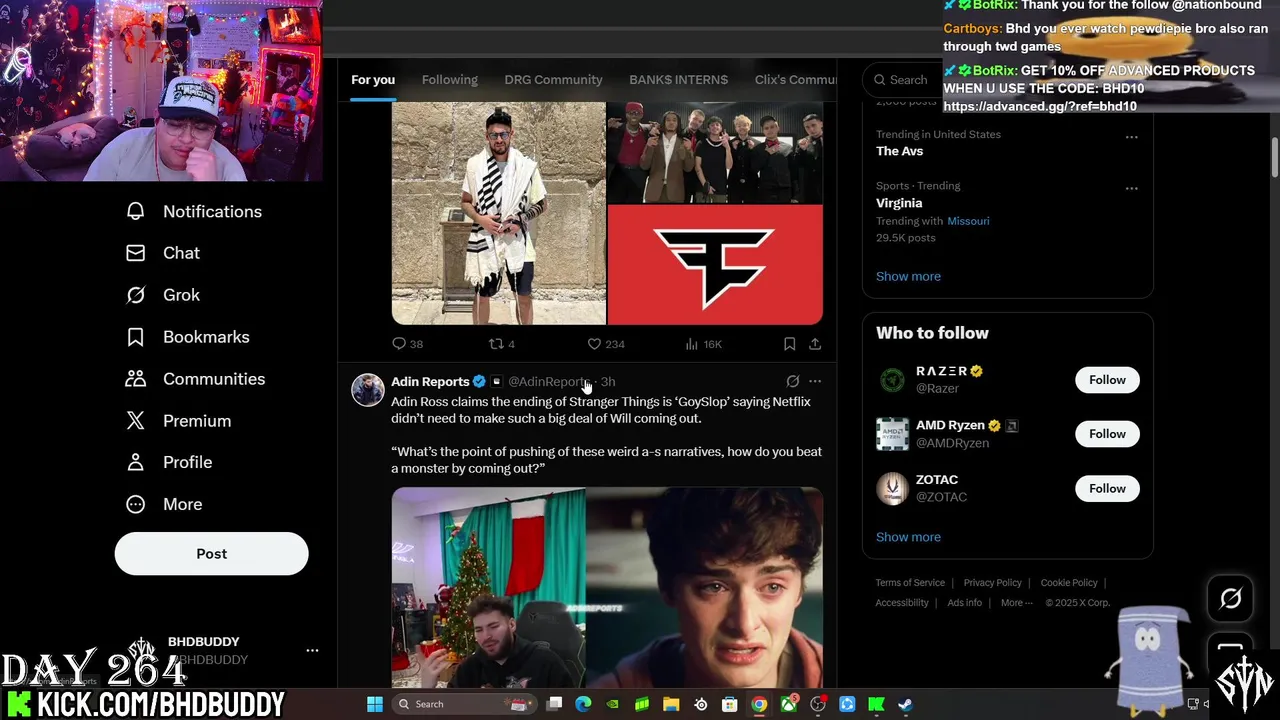Go to Bookmarks in sidebar
This screenshot has width=1280, height=720.
pos(187,337)
